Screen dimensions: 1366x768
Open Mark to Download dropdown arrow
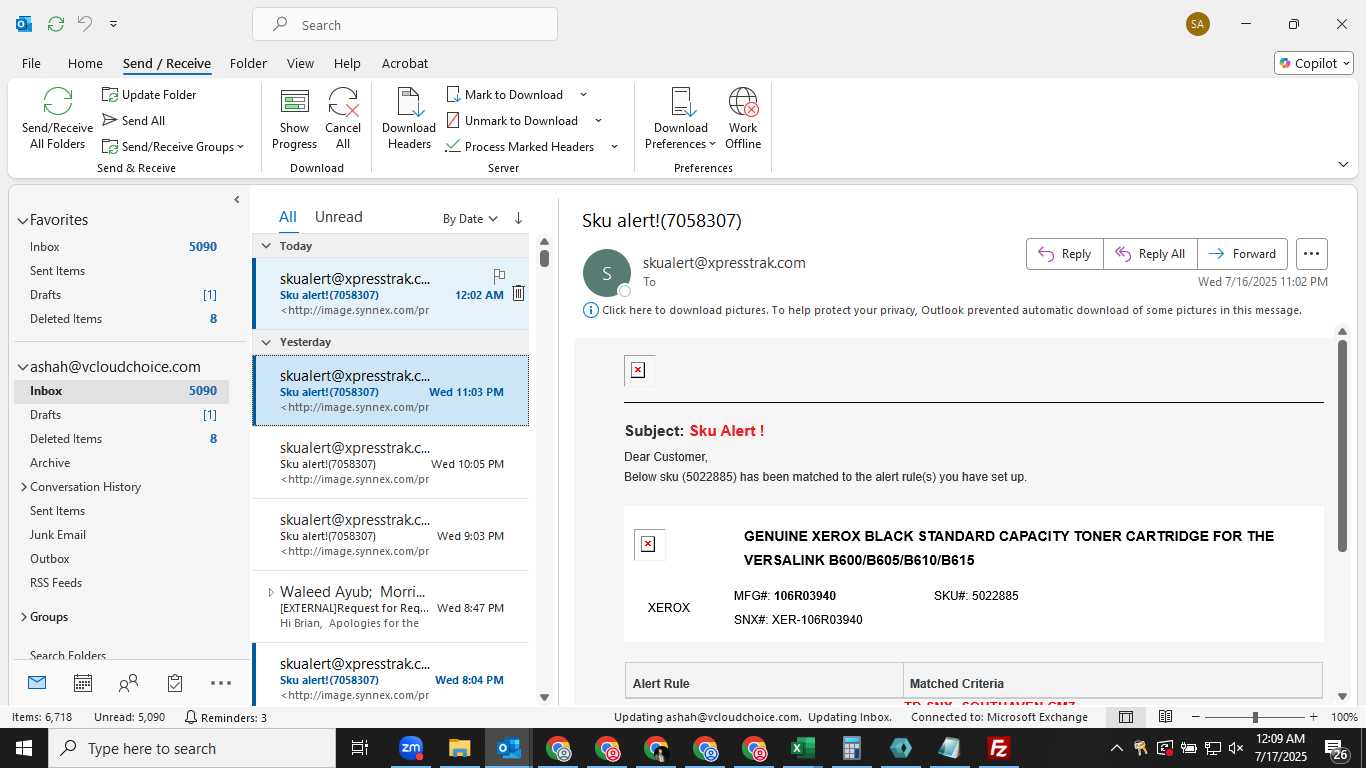[584, 95]
